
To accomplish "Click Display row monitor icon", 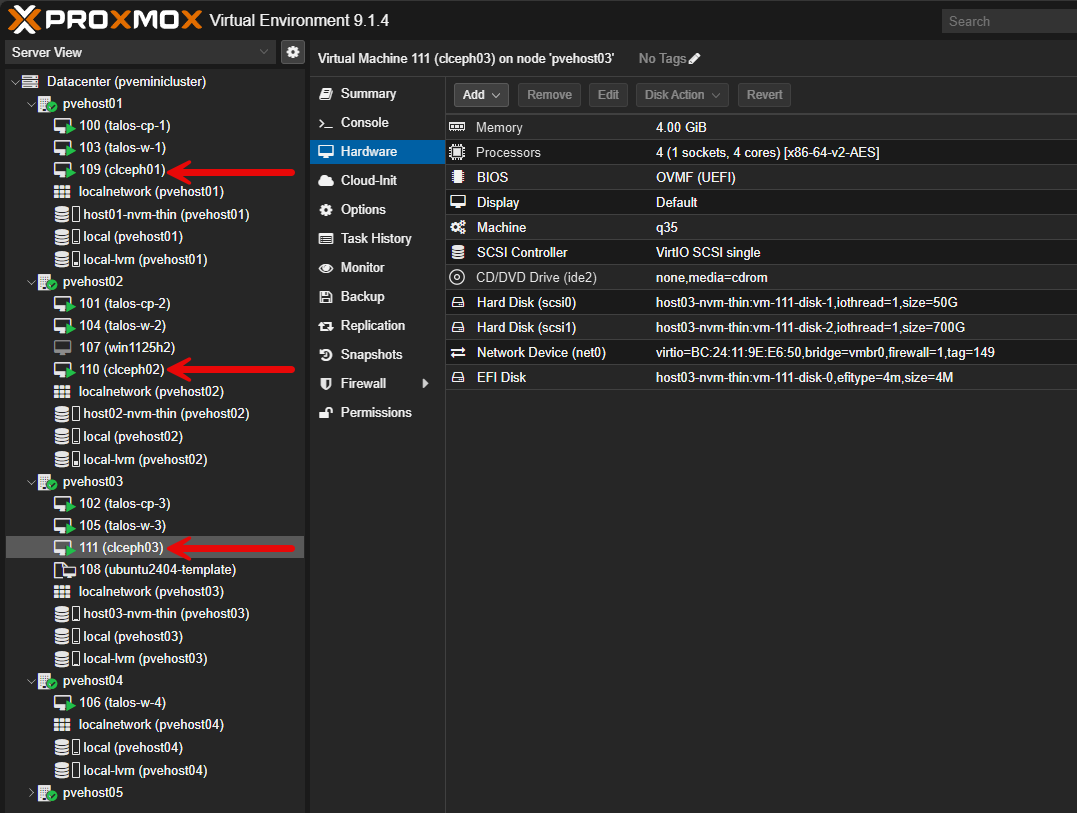I will tap(457, 202).
